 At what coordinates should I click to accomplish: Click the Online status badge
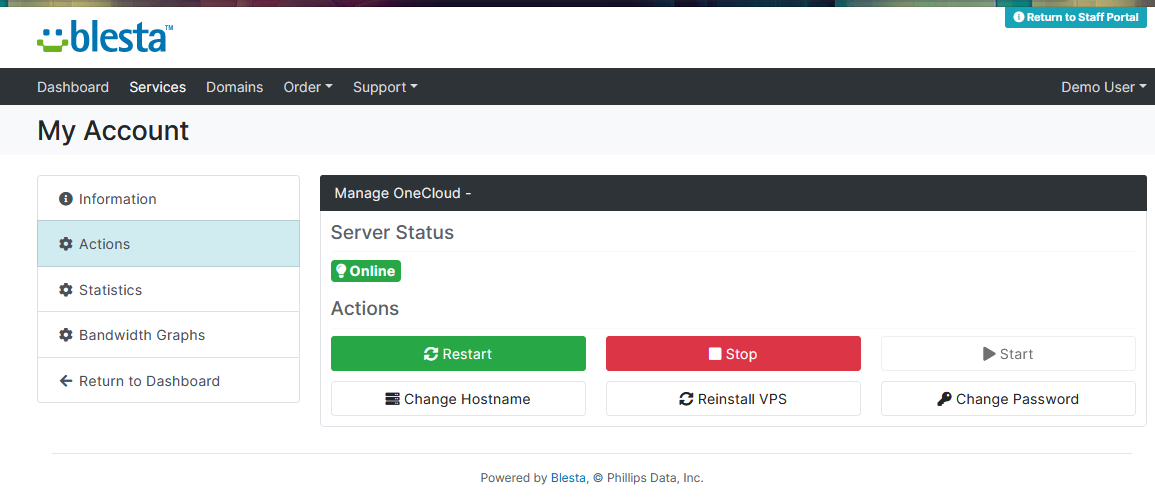pos(366,271)
